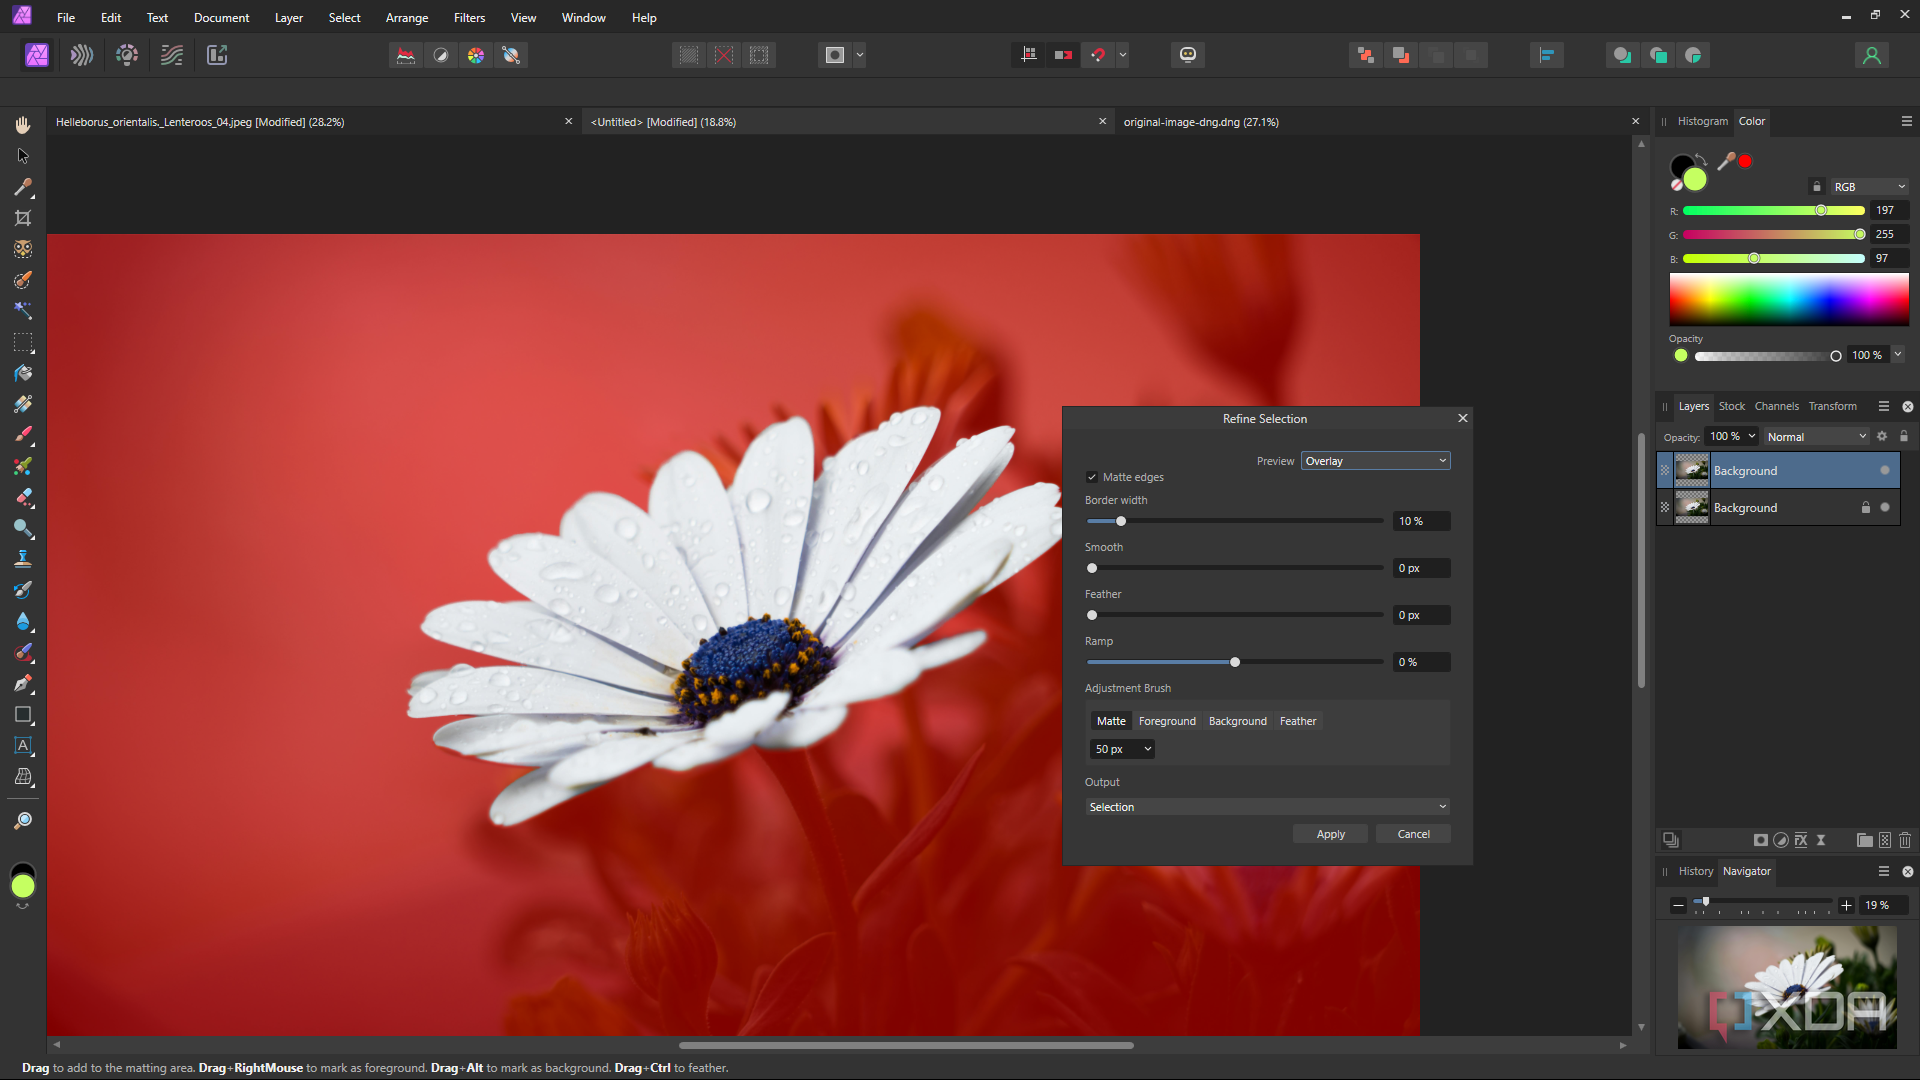Select the Artistic Text tool
Screen dimensions: 1920x1080
(23, 746)
